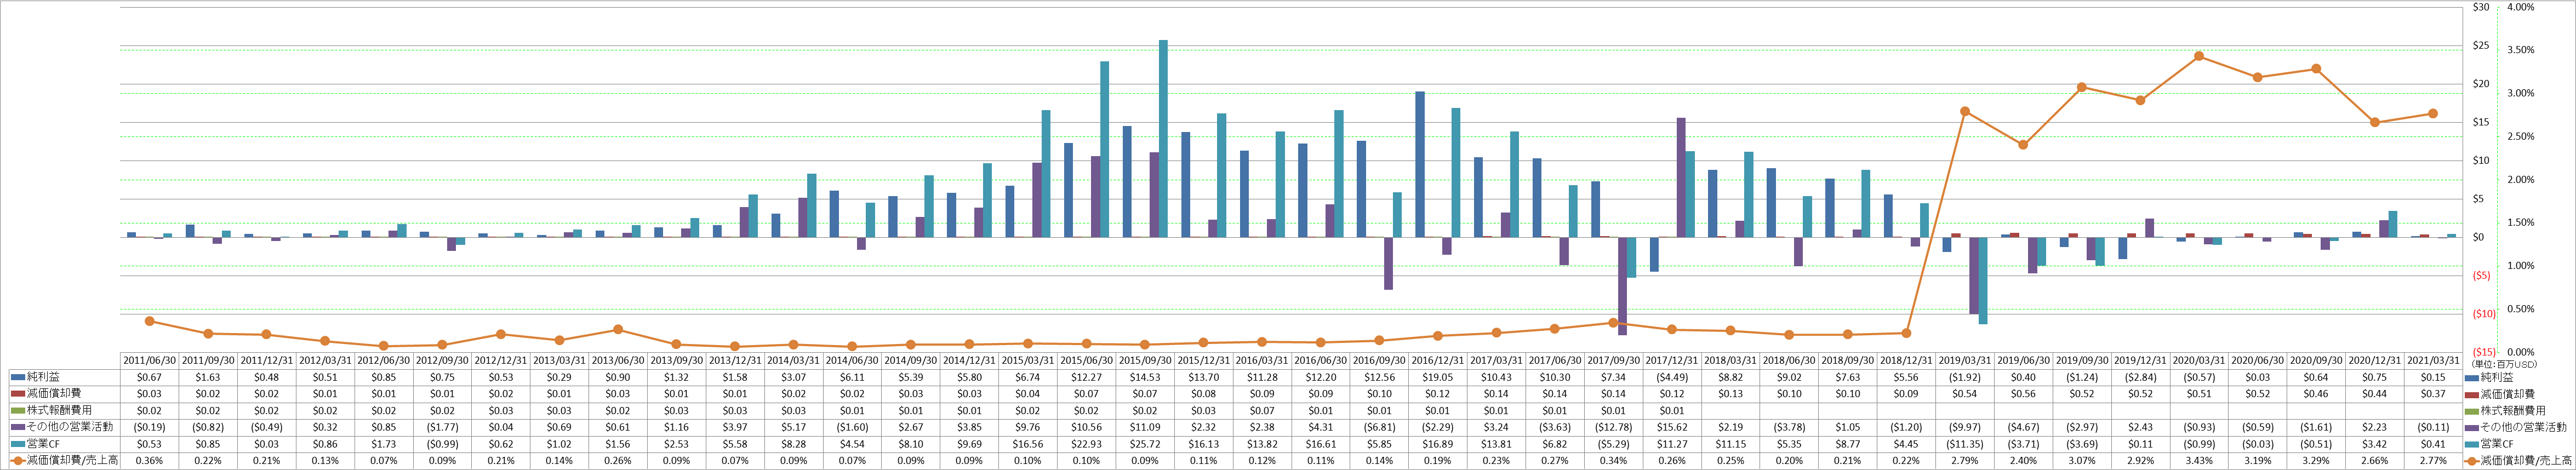Screen dimensions: 2576x470
Task: Click the 2017/09/30 column header
Action: 1614,360
